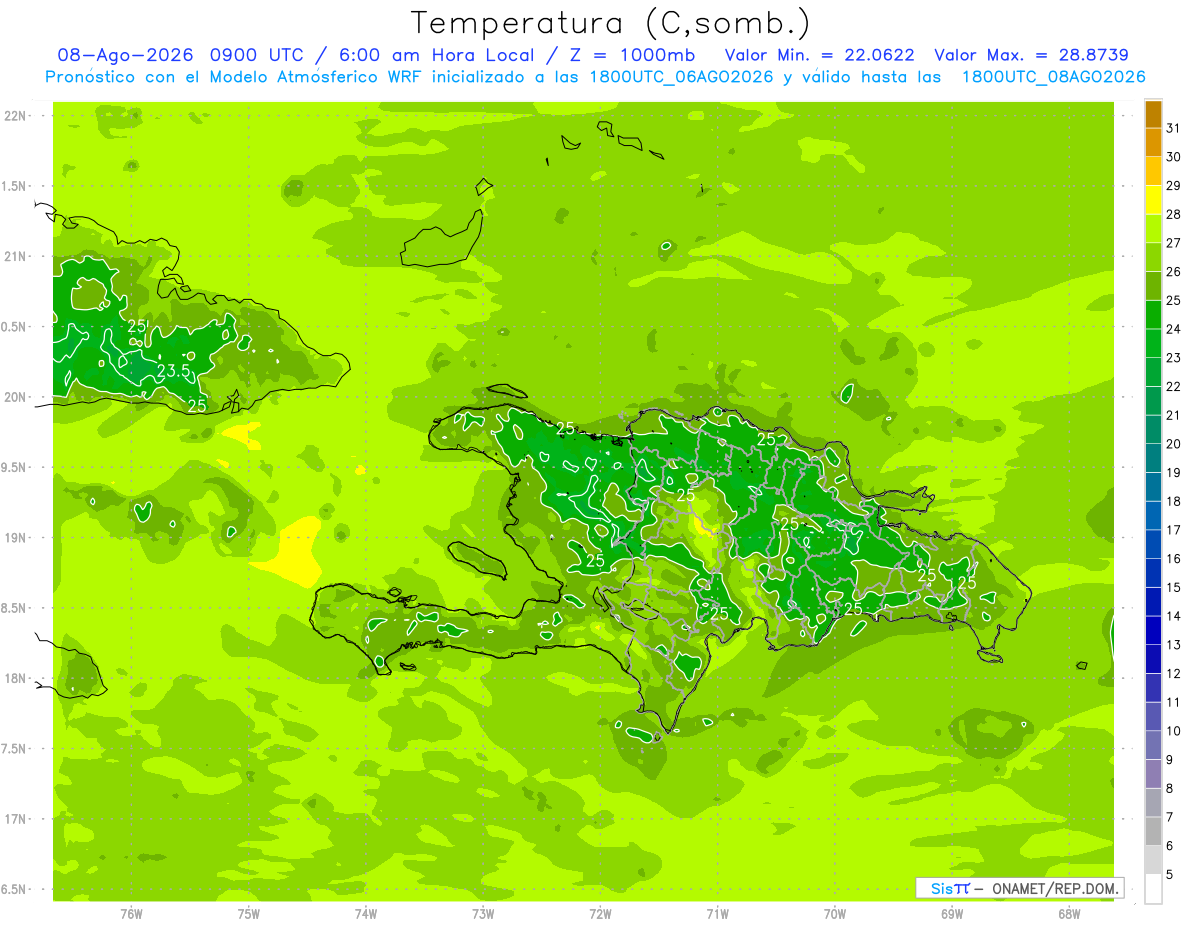Click the colorbar label "15"
The image size is (1200, 927).
(x=1174, y=587)
